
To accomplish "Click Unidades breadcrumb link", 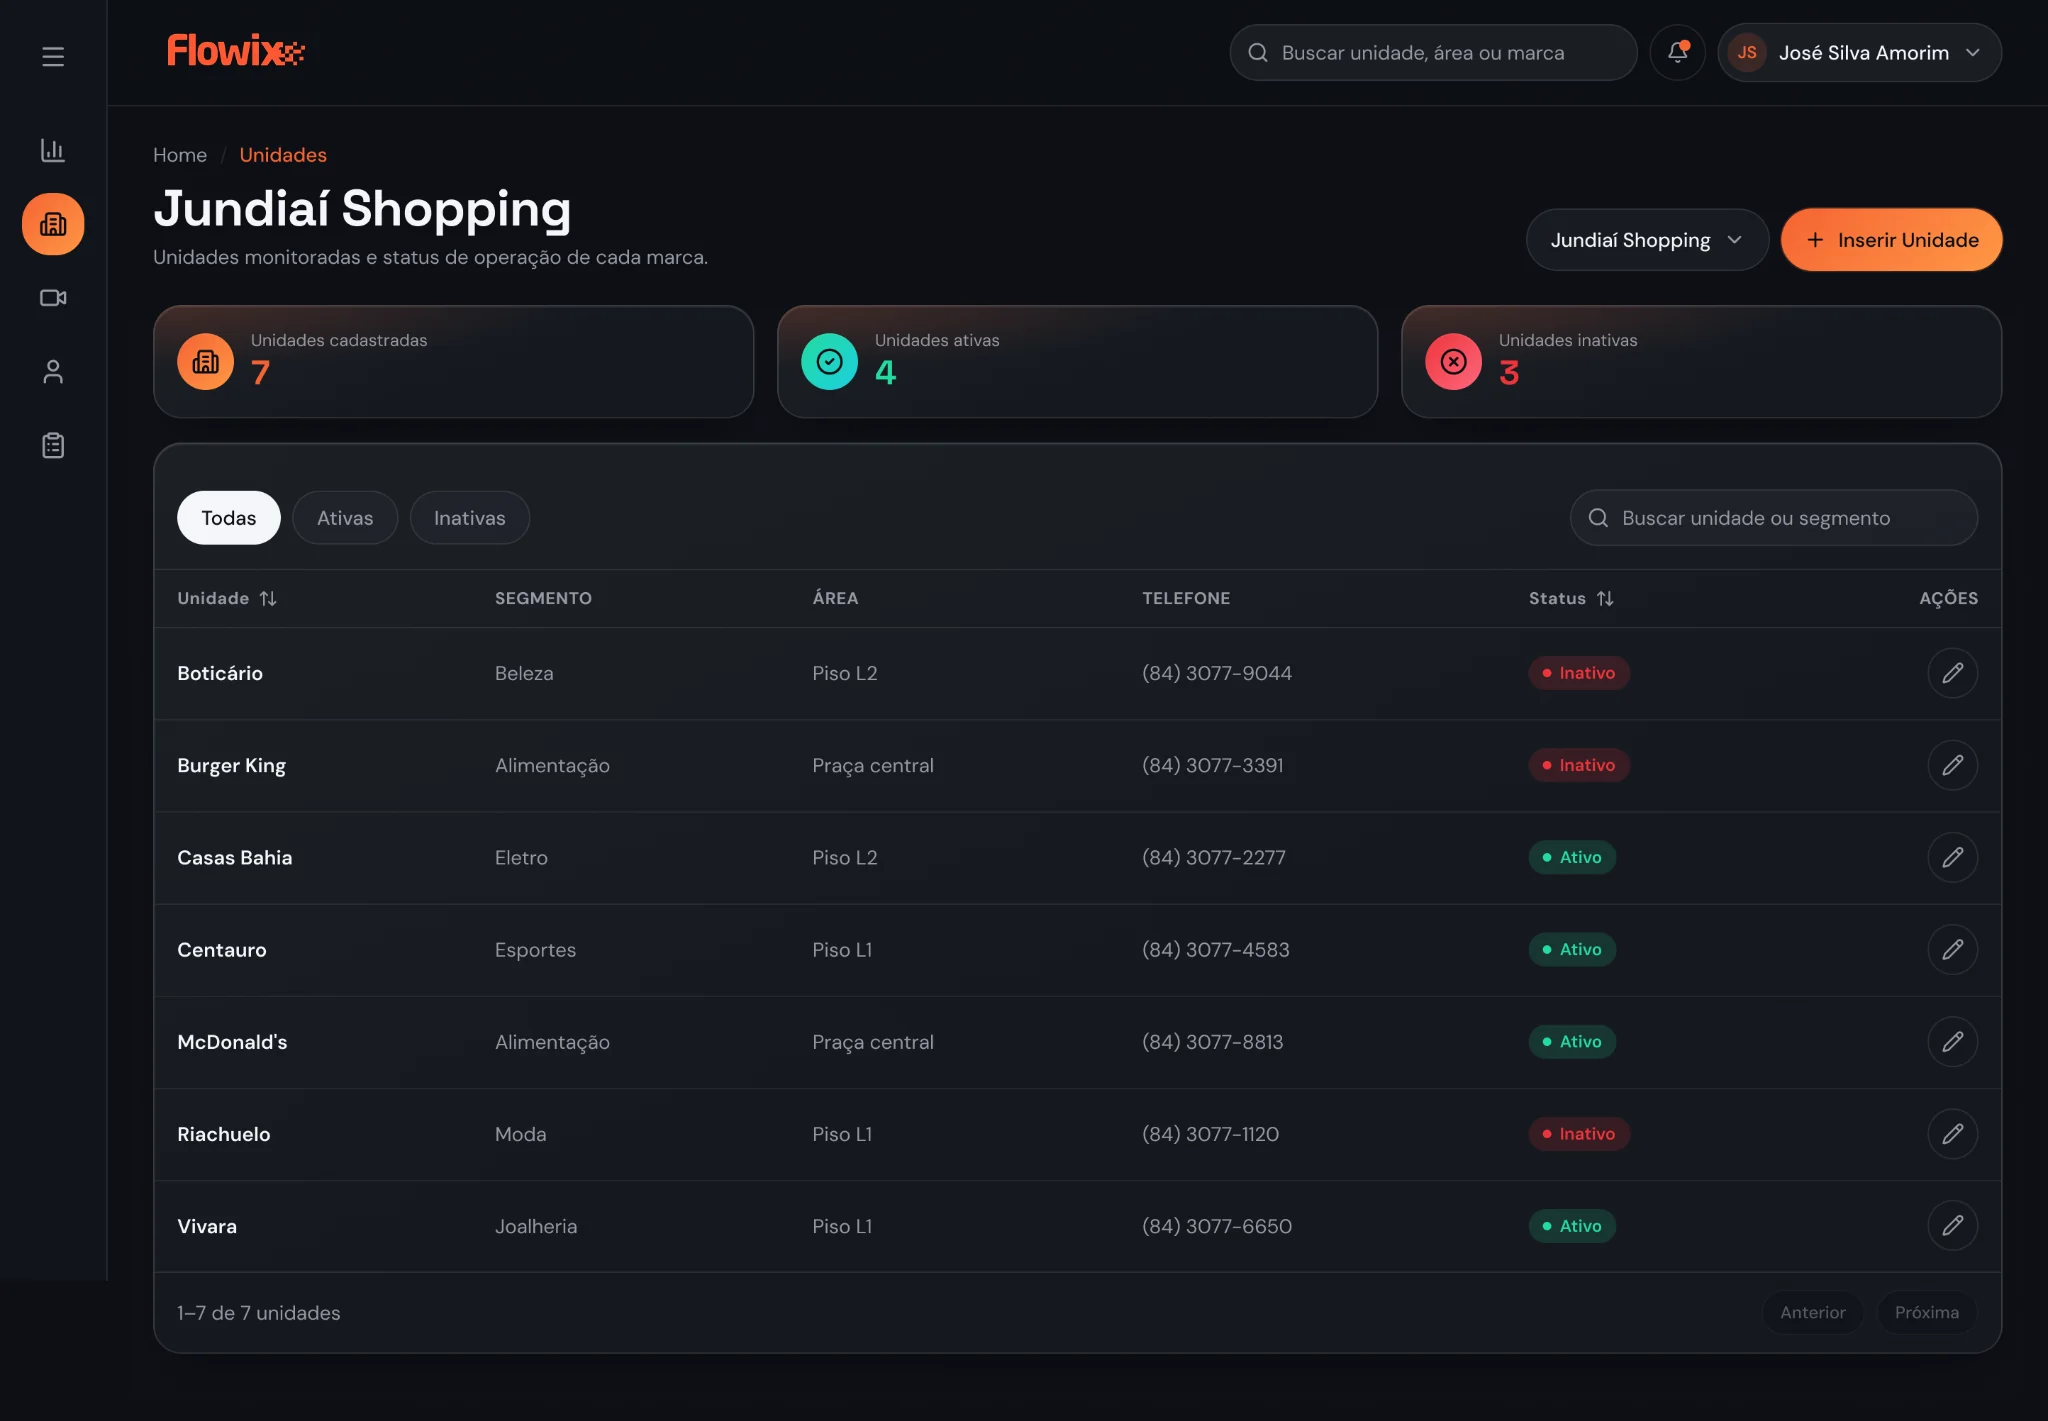I will (283, 155).
